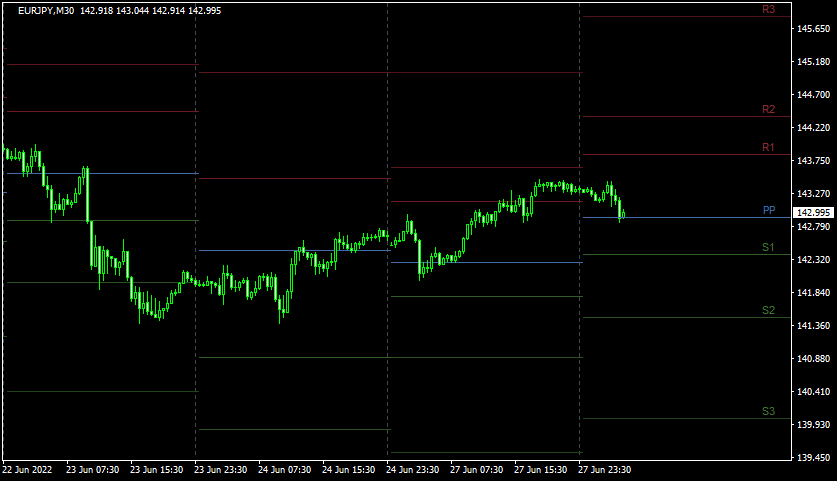The height and width of the screenshot is (481, 837).
Task: Click the 27 Jun 15:30 time label
Action: (541, 470)
